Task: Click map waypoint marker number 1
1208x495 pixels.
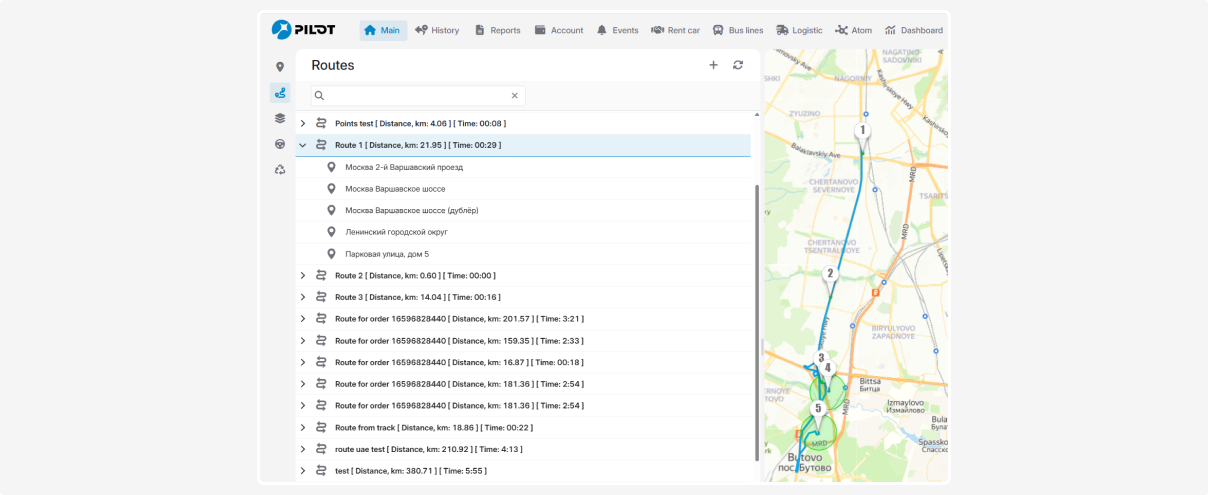Action: (x=862, y=131)
